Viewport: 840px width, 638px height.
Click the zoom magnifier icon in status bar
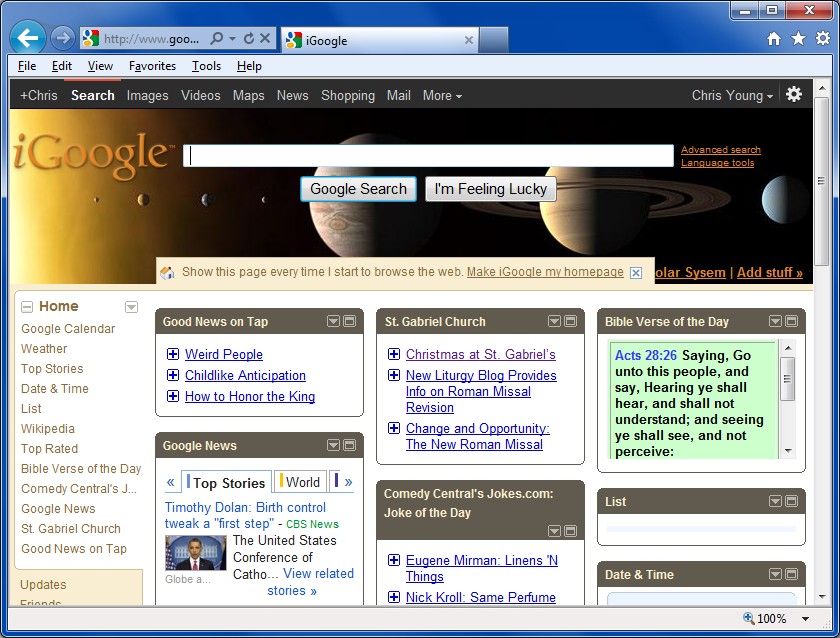[x=748, y=618]
